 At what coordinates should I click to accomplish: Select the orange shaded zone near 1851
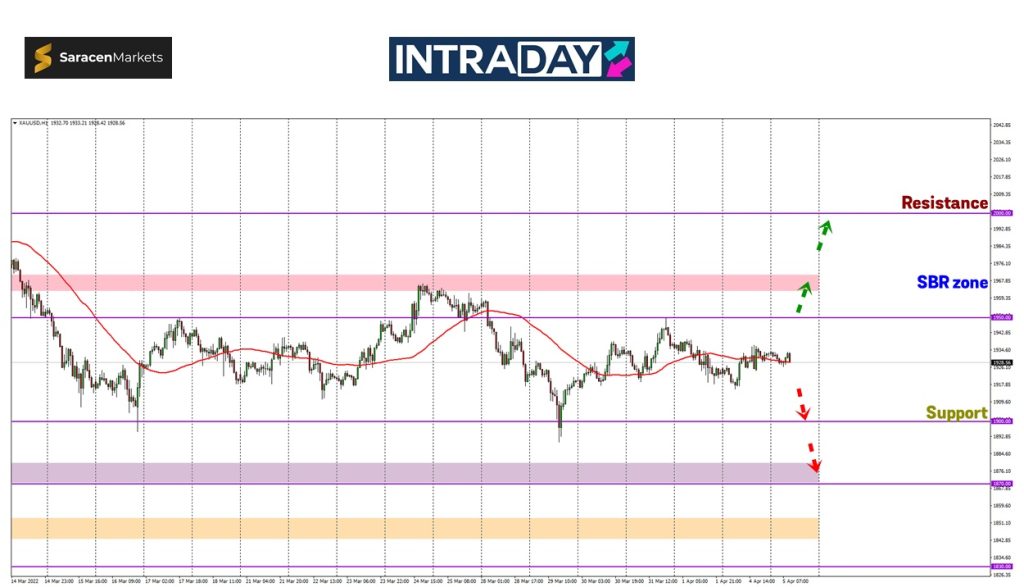(x=415, y=527)
